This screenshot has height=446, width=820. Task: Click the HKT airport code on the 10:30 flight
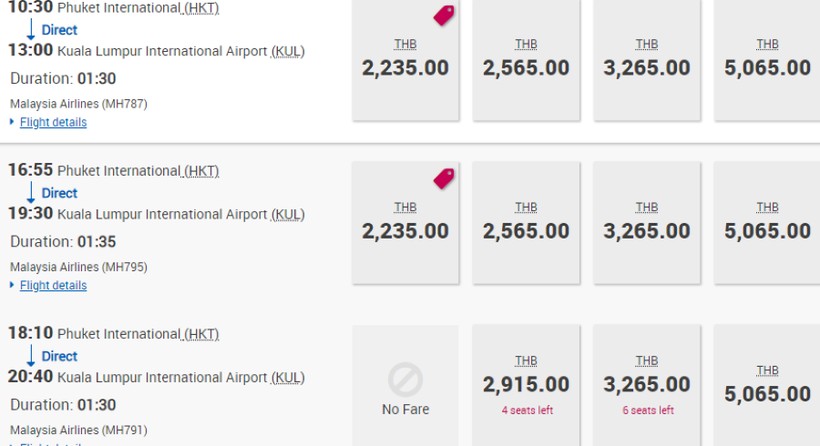(x=201, y=8)
